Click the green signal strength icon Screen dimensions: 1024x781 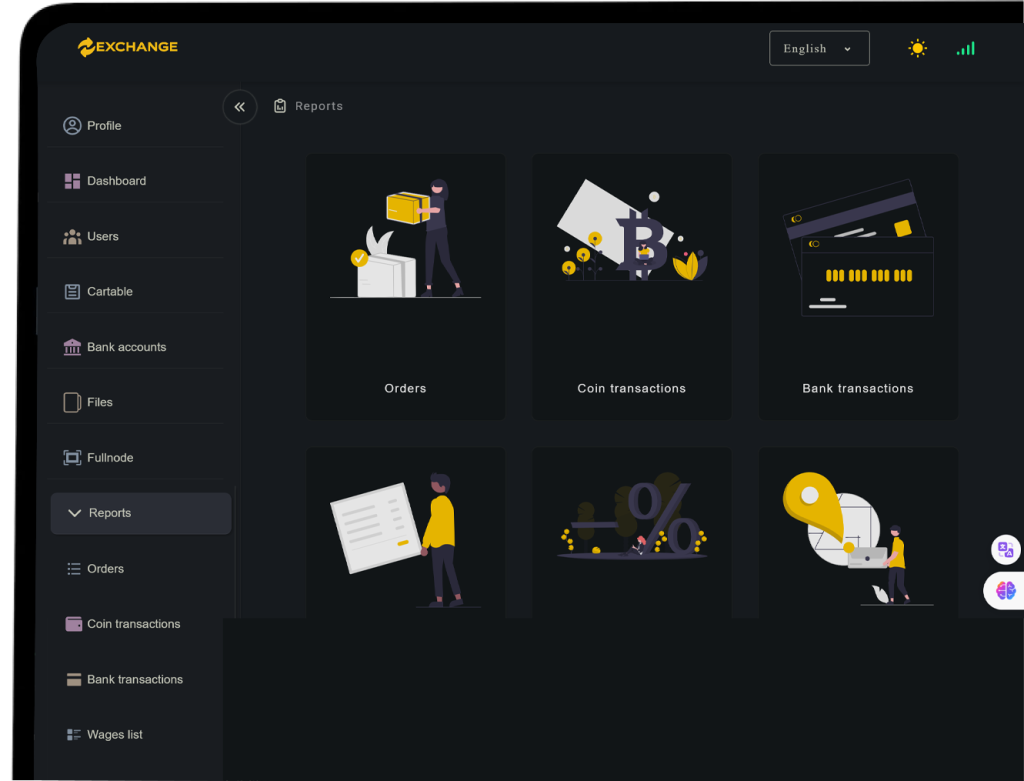pos(965,48)
